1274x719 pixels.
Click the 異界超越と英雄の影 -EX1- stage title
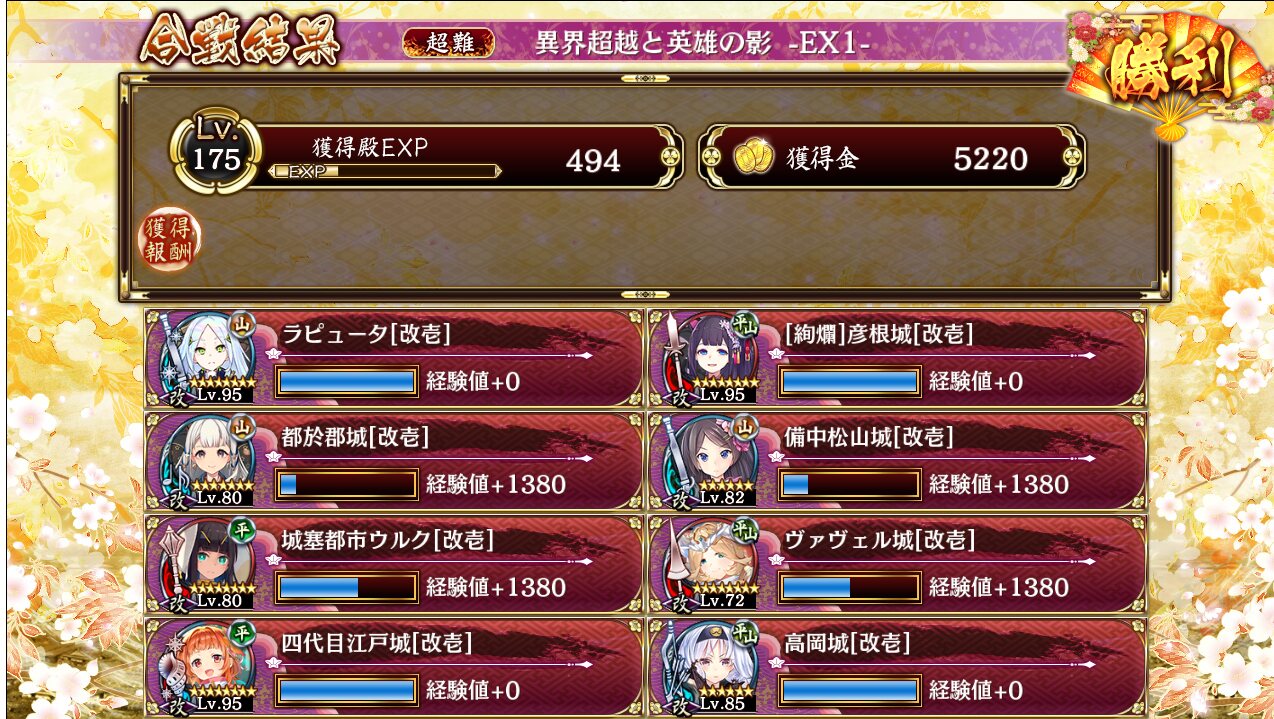pyautogui.click(x=702, y=44)
